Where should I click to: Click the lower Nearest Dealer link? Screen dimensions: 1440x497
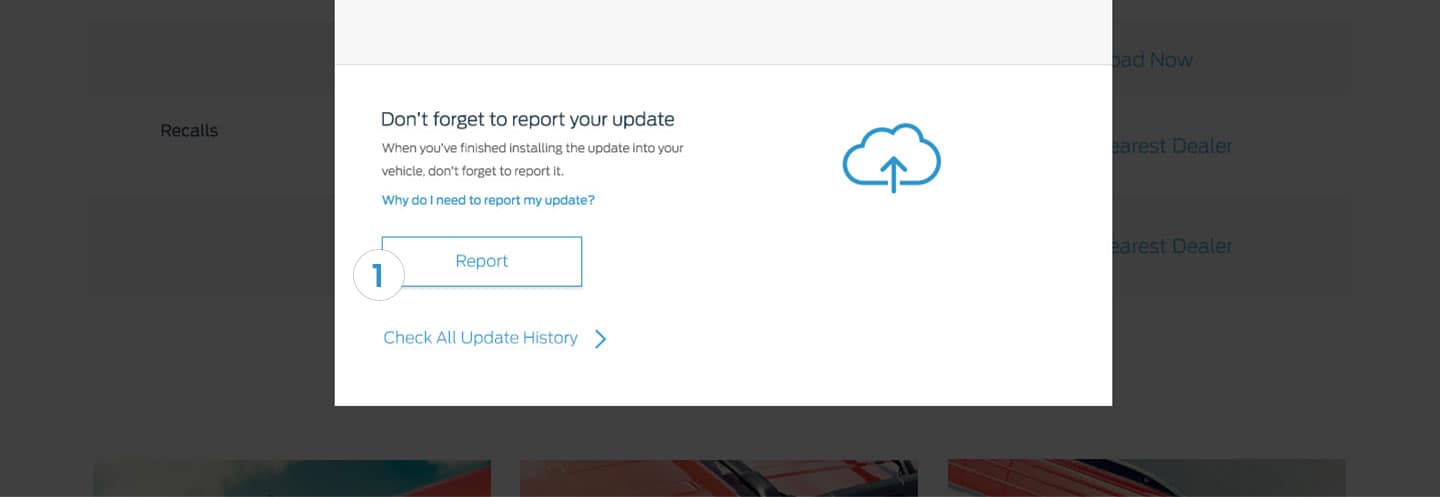point(1172,246)
